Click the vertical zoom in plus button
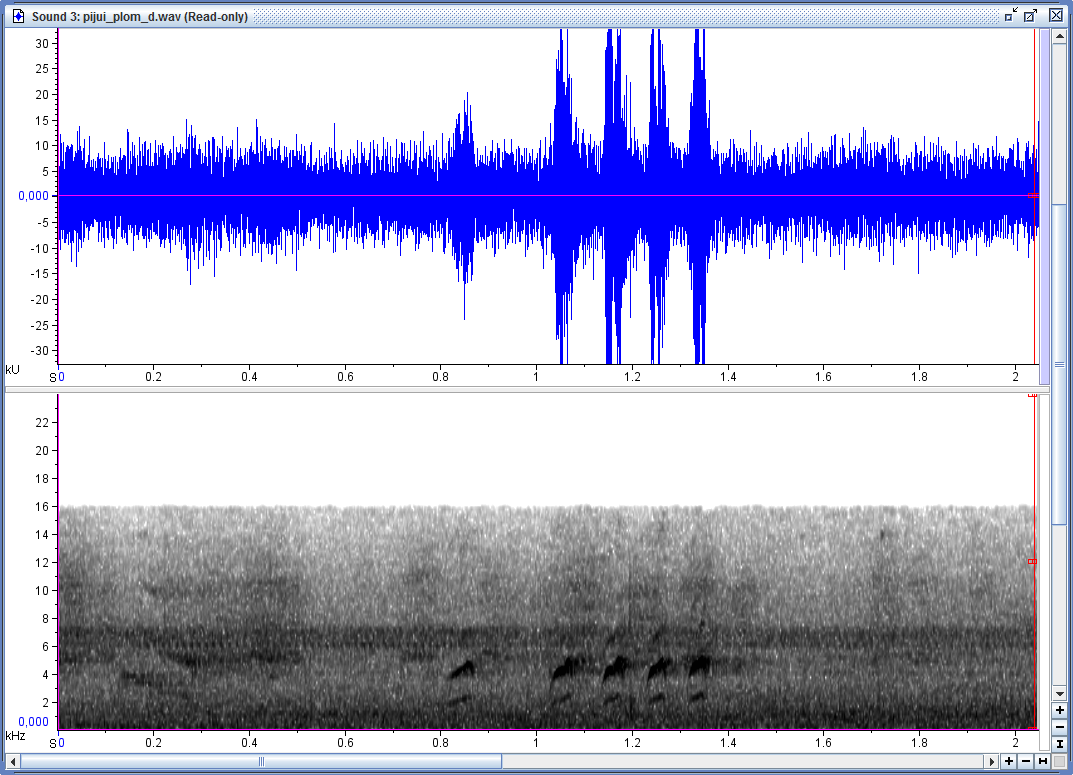 [x=1059, y=710]
